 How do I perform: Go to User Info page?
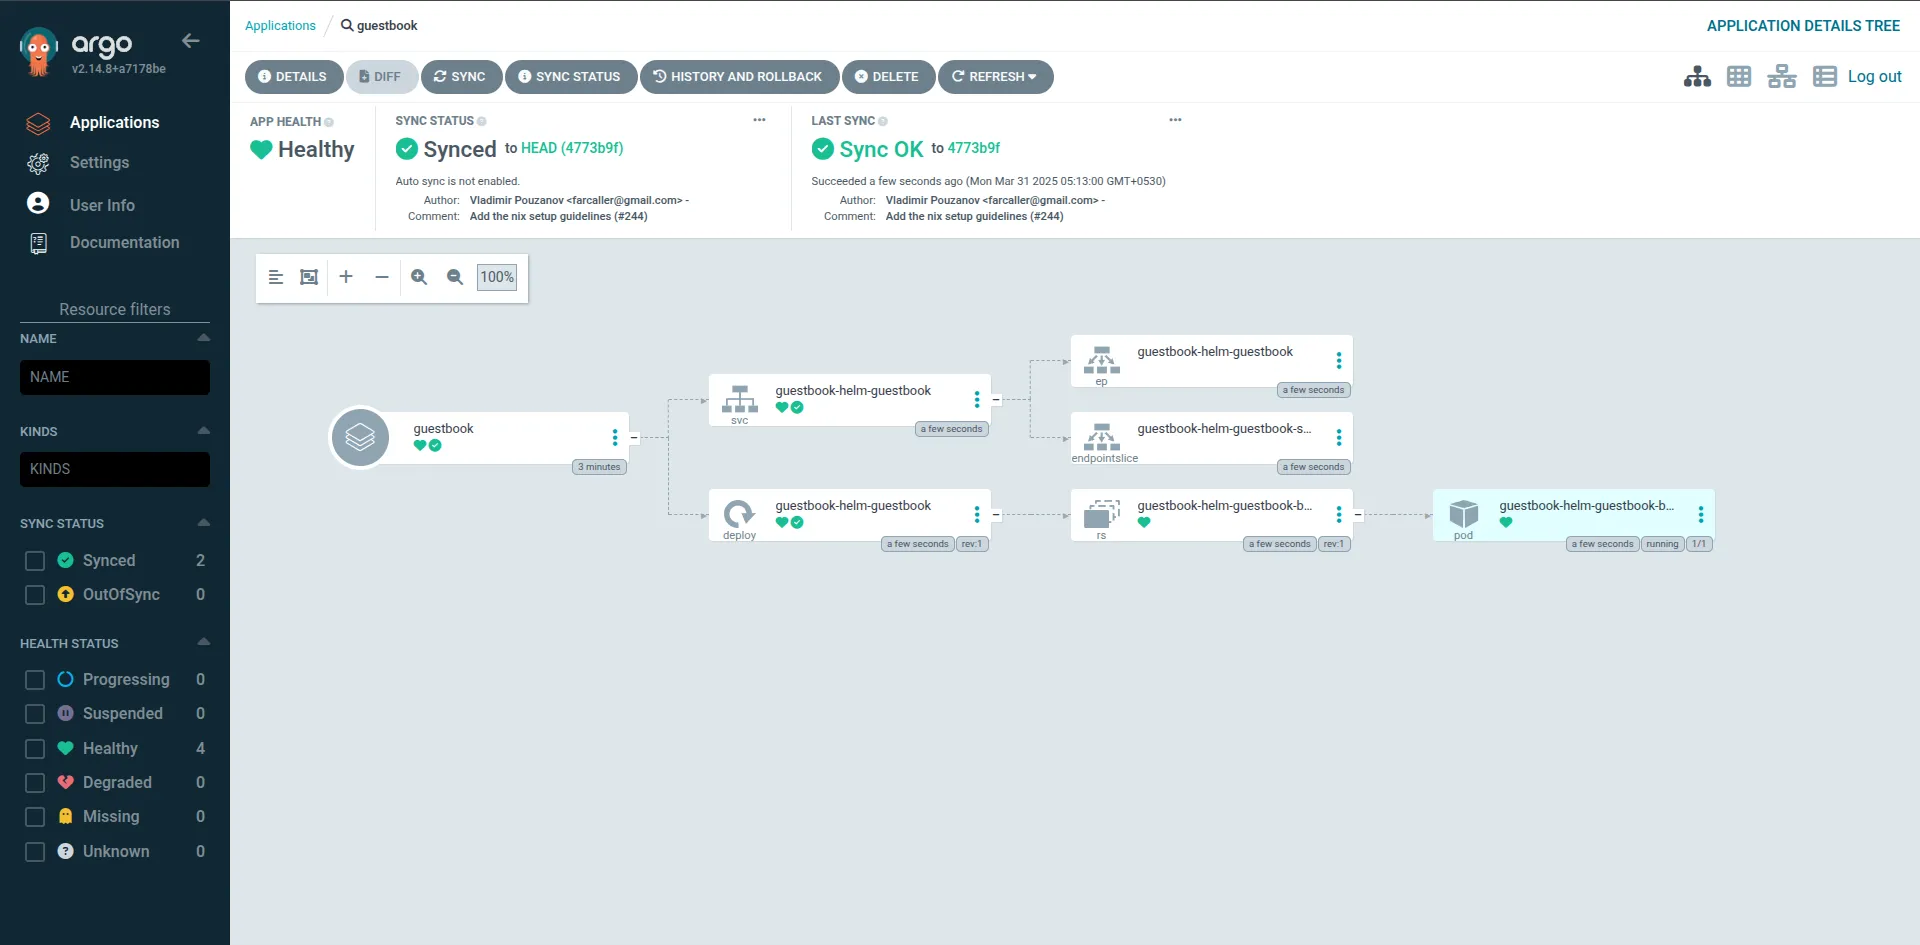102,204
